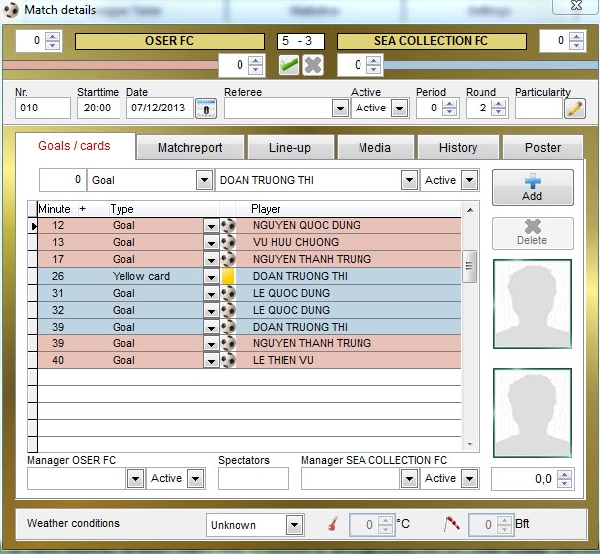Click the lower player photo placeholder
600x554 pixels.
click(x=533, y=413)
